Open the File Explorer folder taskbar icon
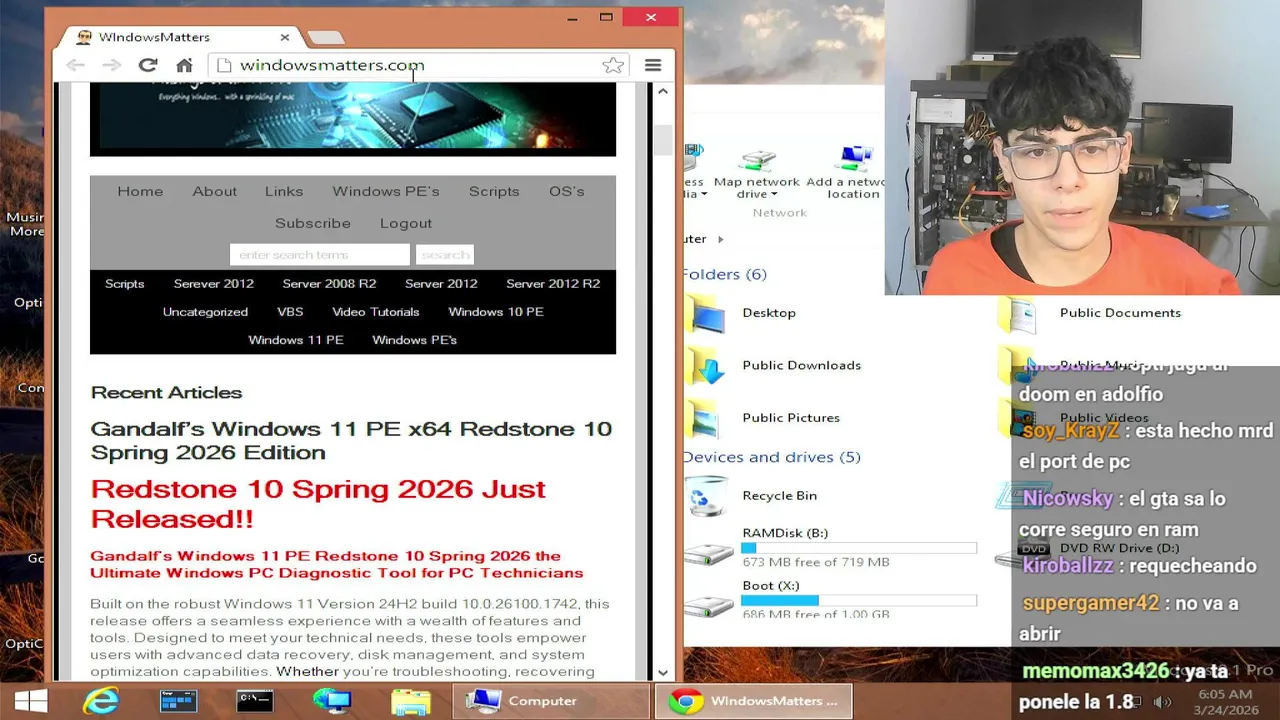The image size is (1280, 720). tap(411, 701)
